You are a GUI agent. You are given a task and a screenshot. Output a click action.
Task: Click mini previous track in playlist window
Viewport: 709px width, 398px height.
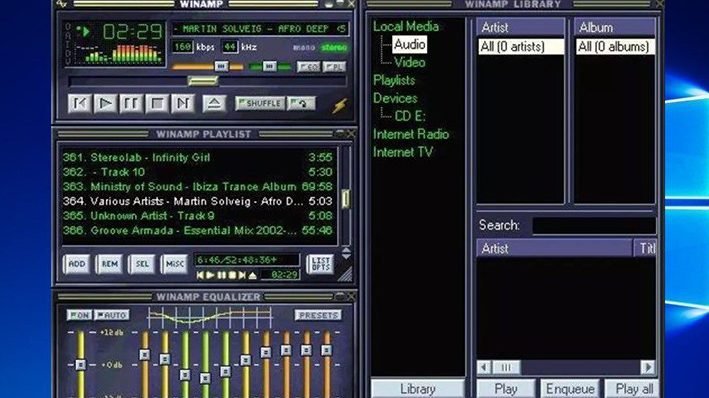(200, 275)
